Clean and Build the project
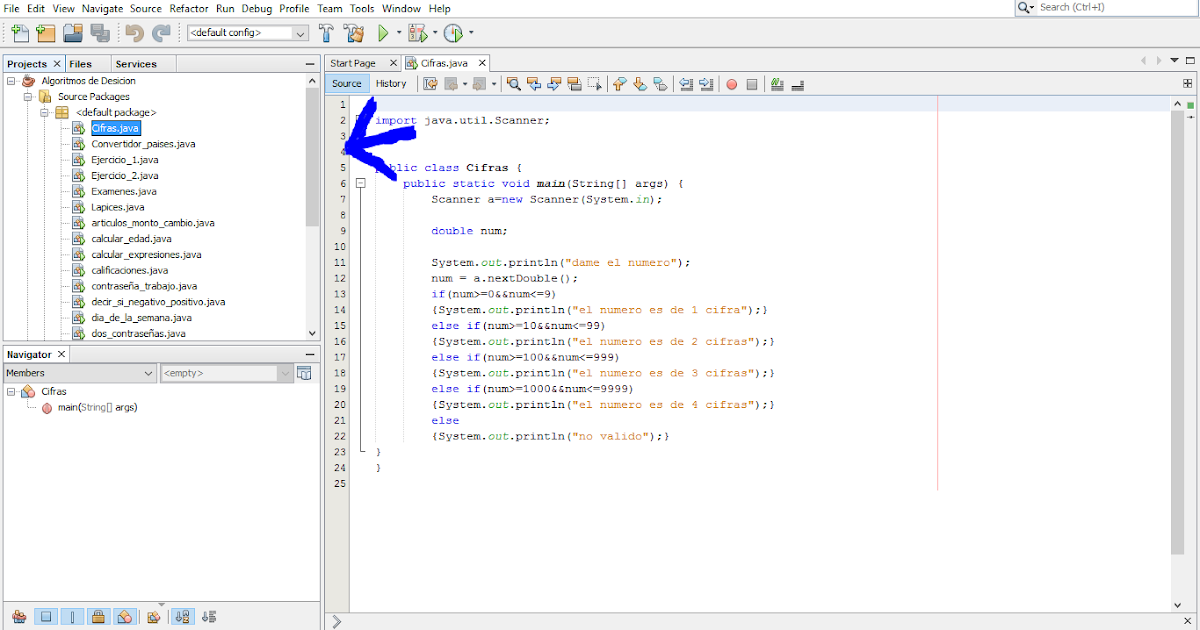 tap(356, 32)
